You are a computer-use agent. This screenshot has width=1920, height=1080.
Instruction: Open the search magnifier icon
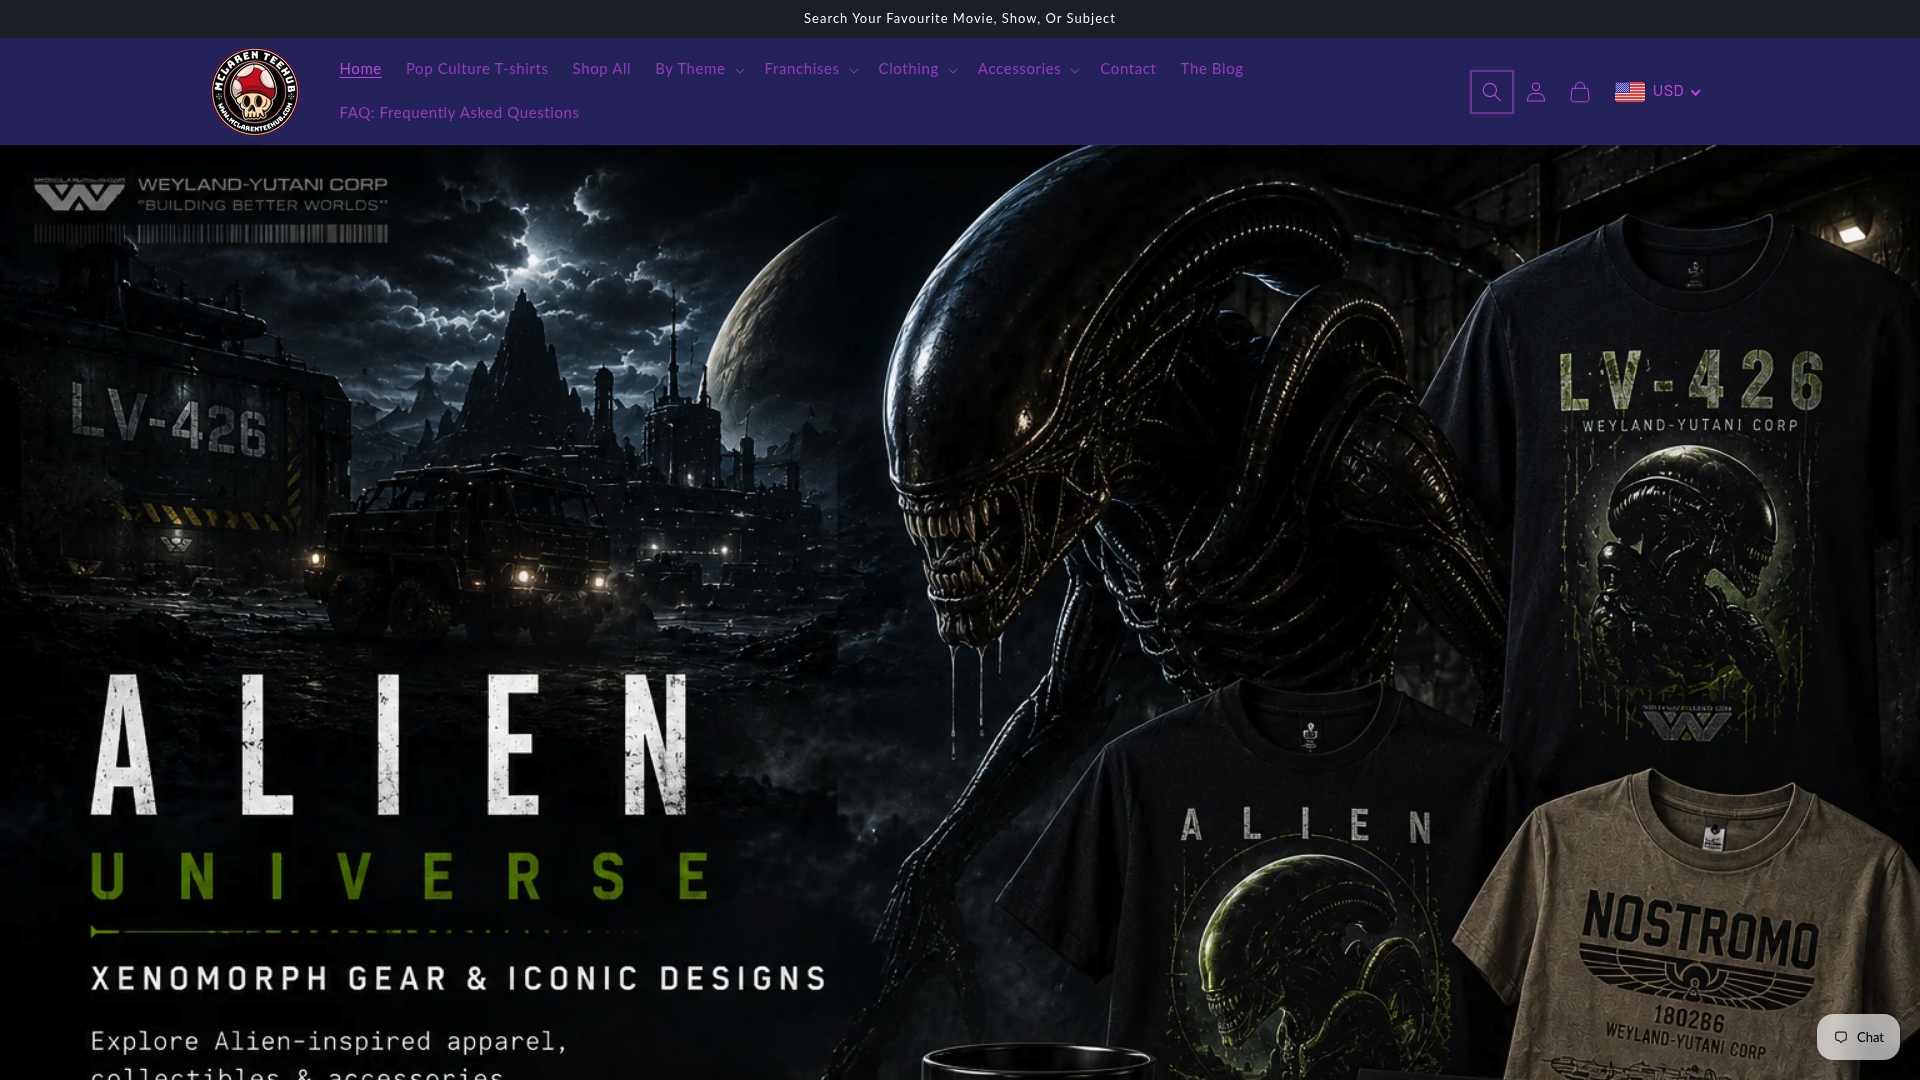click(x=1491, y=92)
